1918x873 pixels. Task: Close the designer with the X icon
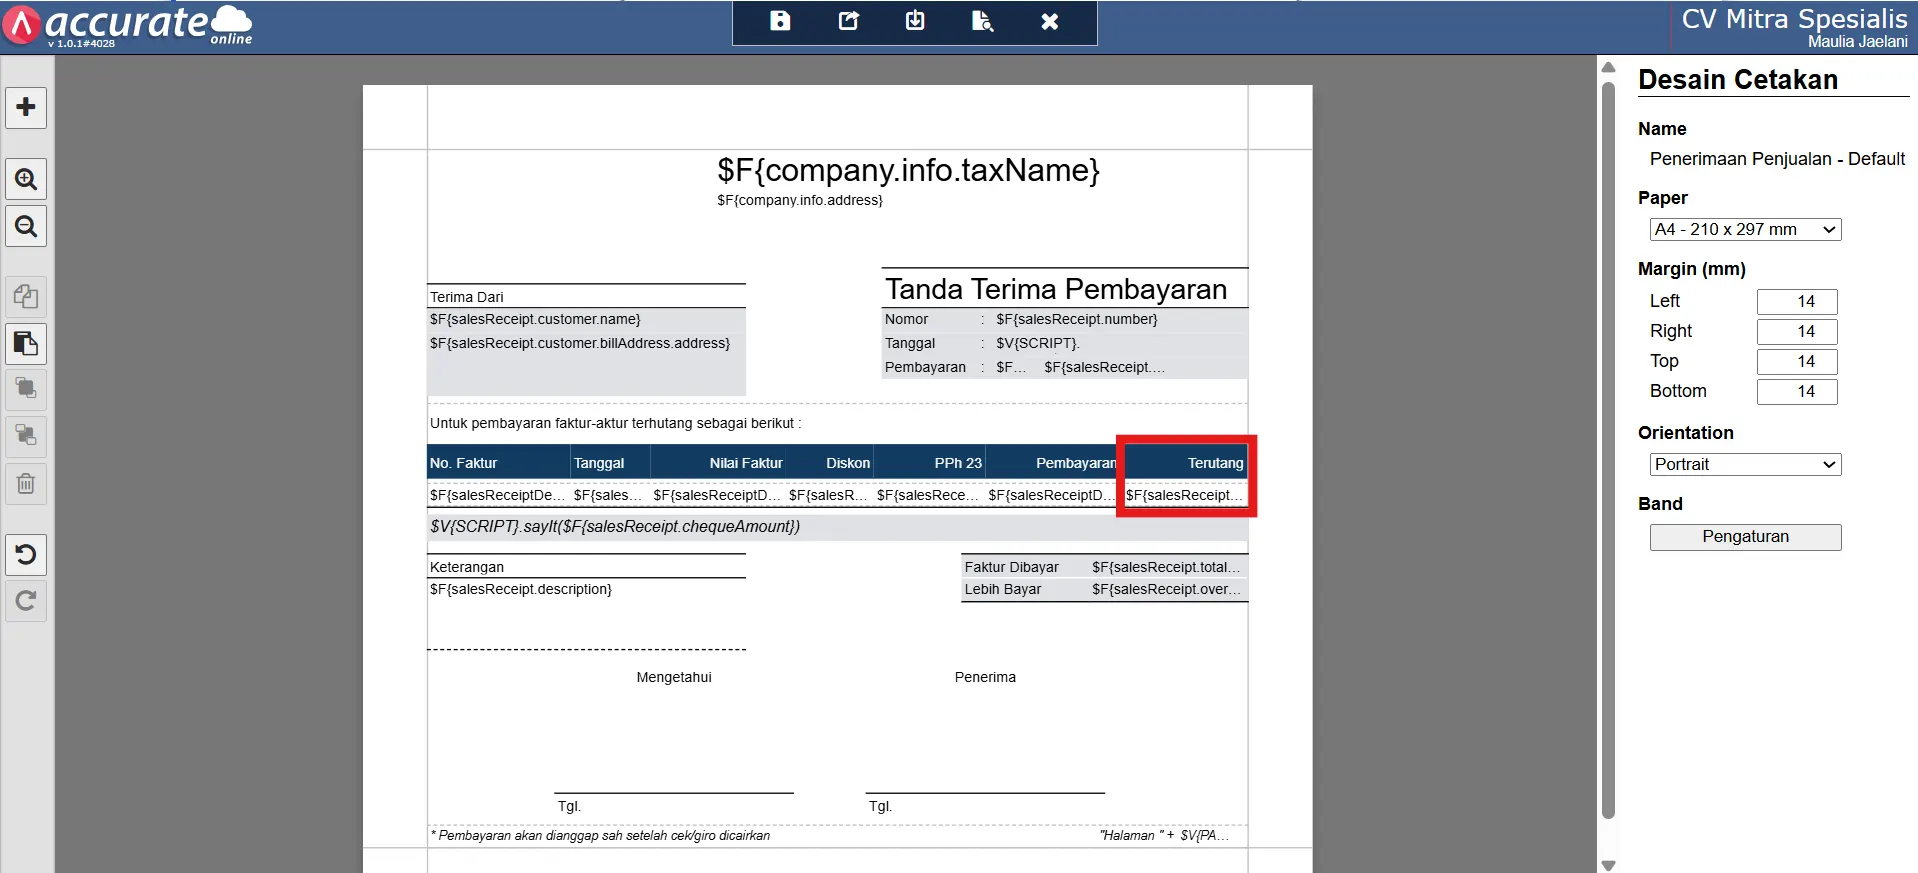tap(1049, 21)
